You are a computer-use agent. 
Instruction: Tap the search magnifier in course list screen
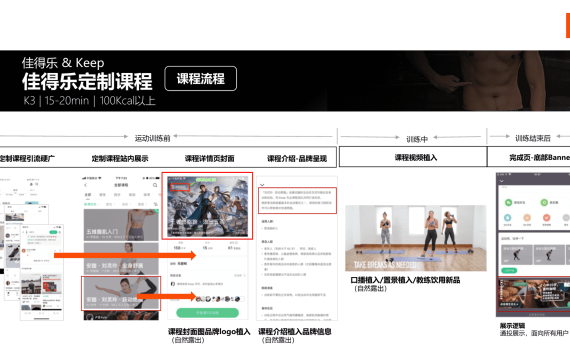pyautogui.click(x=155, y=185)
